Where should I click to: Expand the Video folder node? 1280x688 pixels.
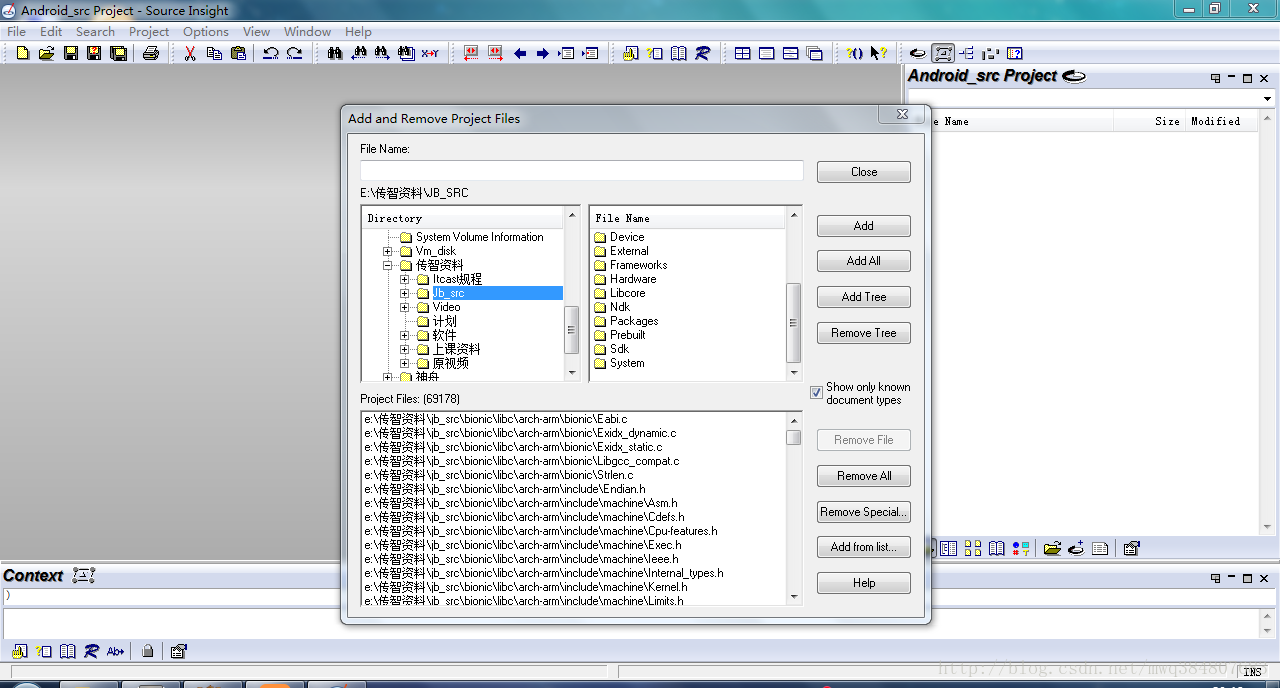click(405, 307)
